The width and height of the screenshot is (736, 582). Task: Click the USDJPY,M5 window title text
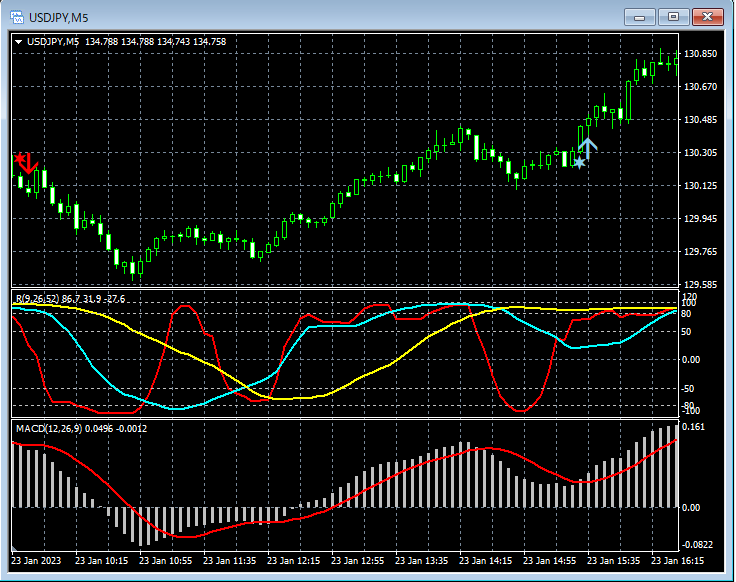coord(59,18)
